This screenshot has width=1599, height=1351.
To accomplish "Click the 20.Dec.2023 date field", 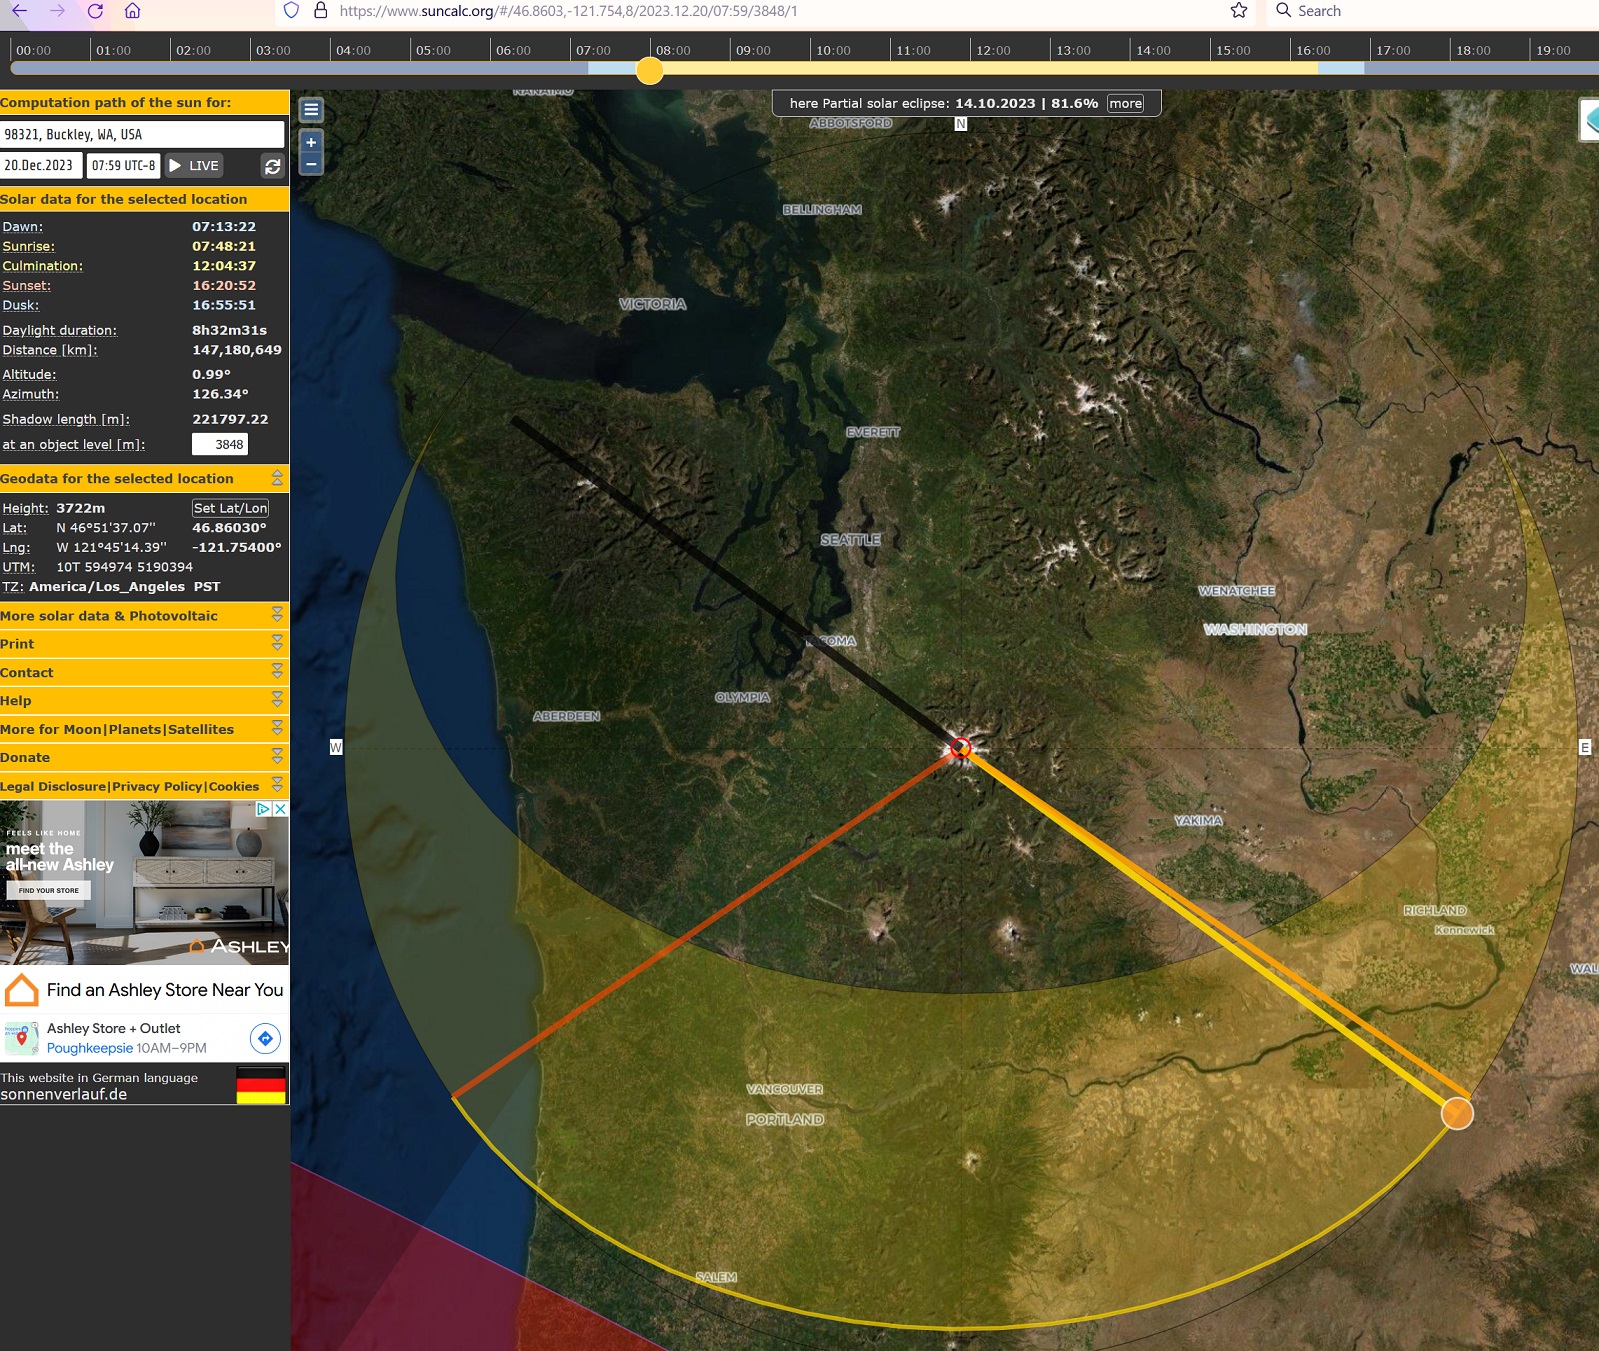I will click(x=39, y=166).
